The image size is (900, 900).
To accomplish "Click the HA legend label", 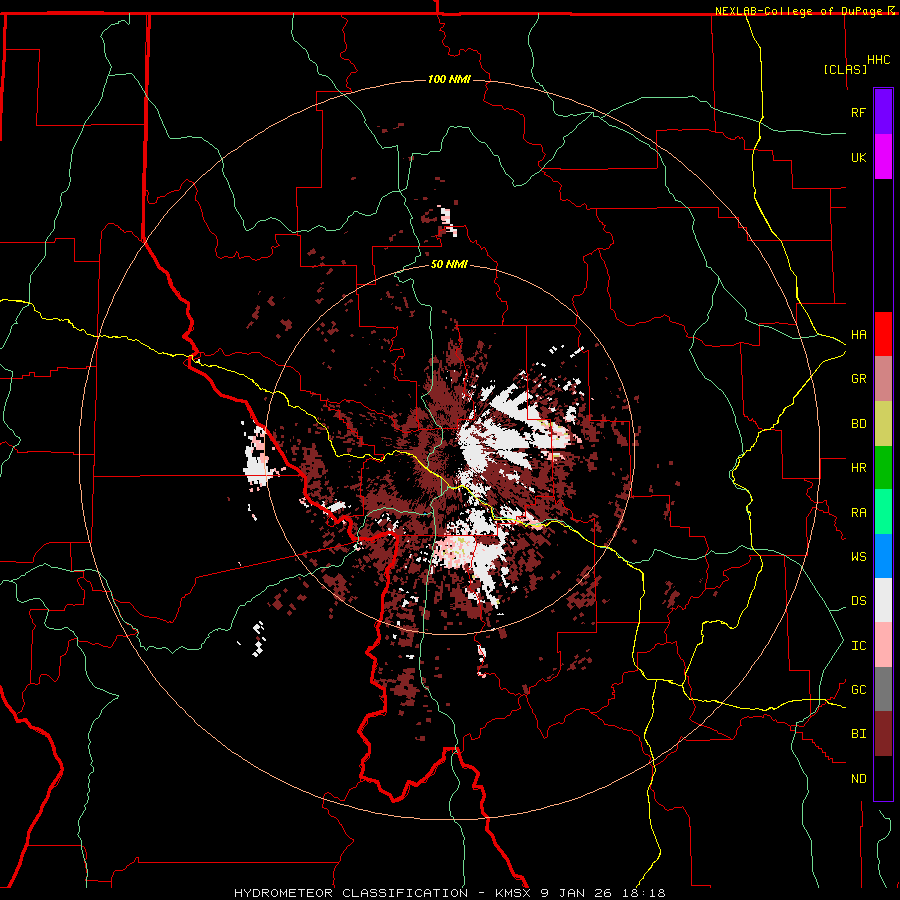I will pos(858,335).
